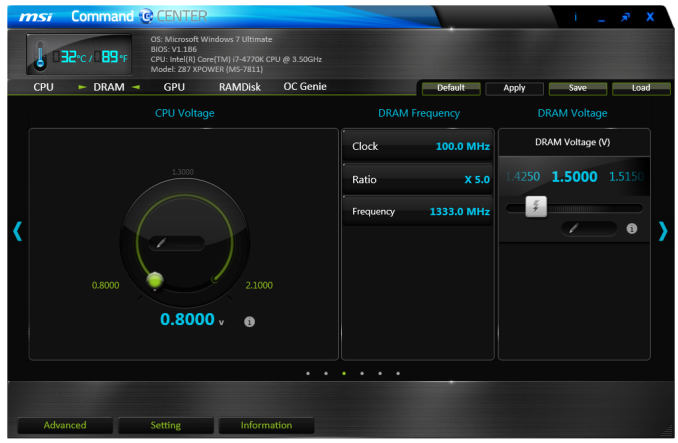
Task: Click the MSI logo in title bar
Action: click(36, 17)
